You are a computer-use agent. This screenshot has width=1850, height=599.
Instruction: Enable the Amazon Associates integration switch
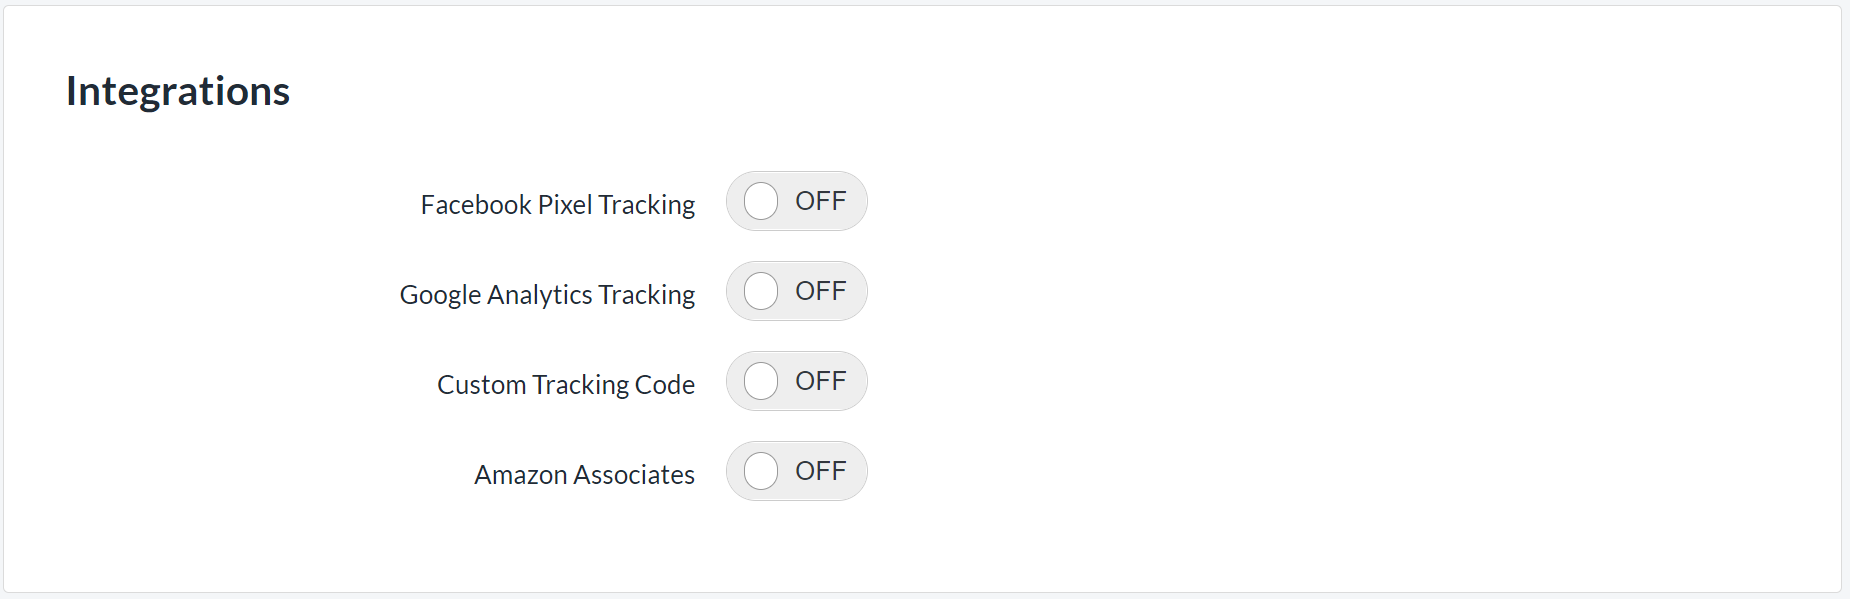tap(796, 471)
